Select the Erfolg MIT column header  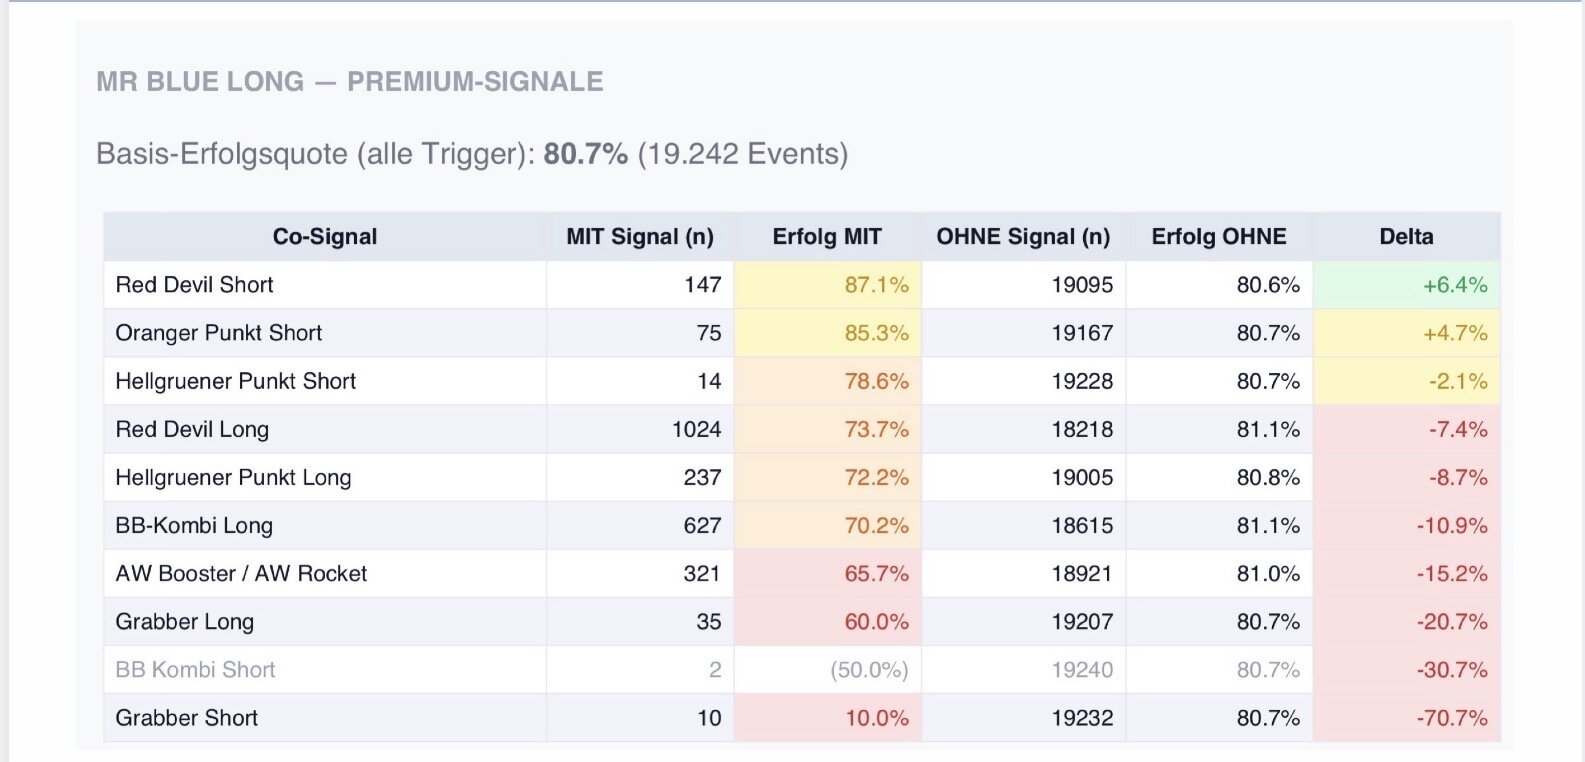(x=827, y=237)
